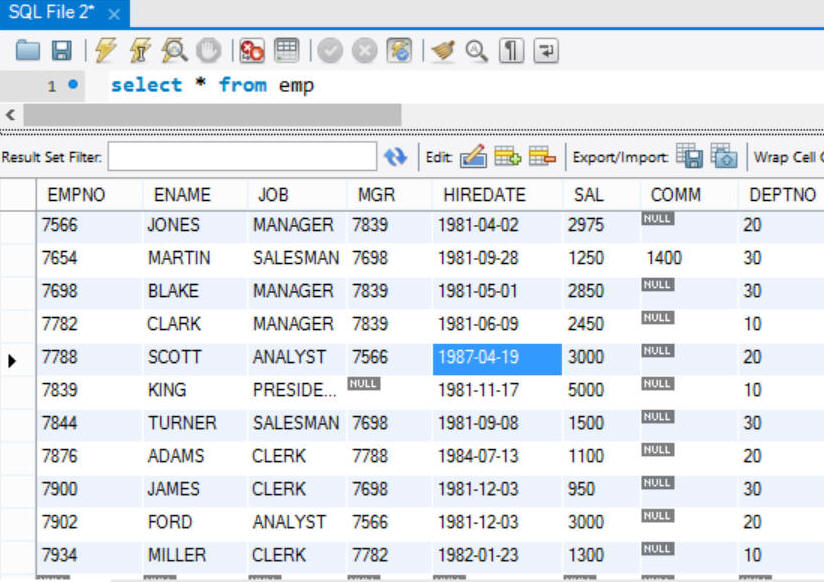Select the highlighted cell 1987-04-19

[497, 359]
